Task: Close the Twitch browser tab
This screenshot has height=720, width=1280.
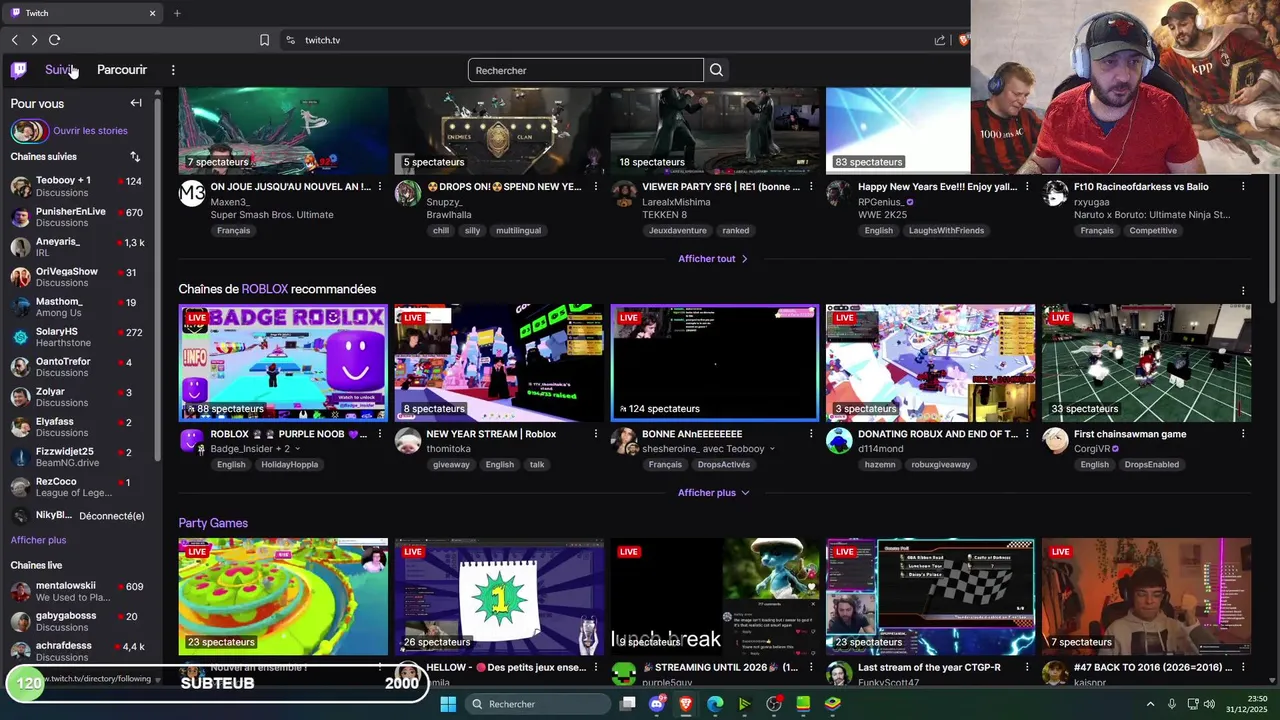Action: (152, 13)
